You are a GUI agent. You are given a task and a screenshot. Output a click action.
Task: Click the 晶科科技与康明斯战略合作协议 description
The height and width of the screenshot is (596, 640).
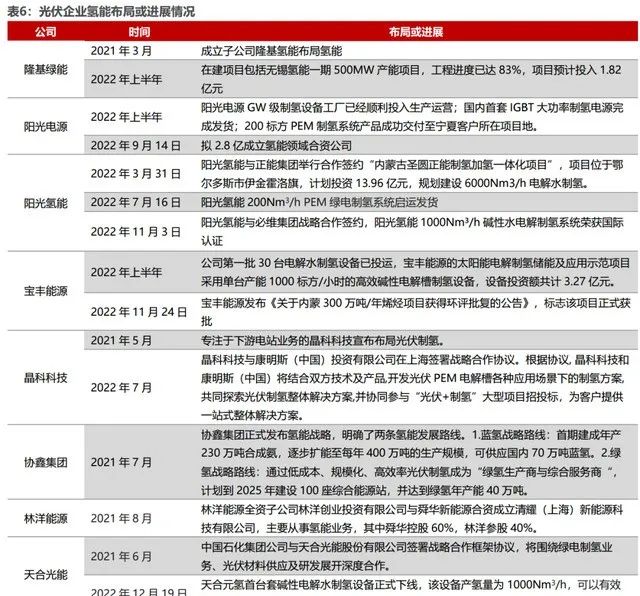coord(415,387)
